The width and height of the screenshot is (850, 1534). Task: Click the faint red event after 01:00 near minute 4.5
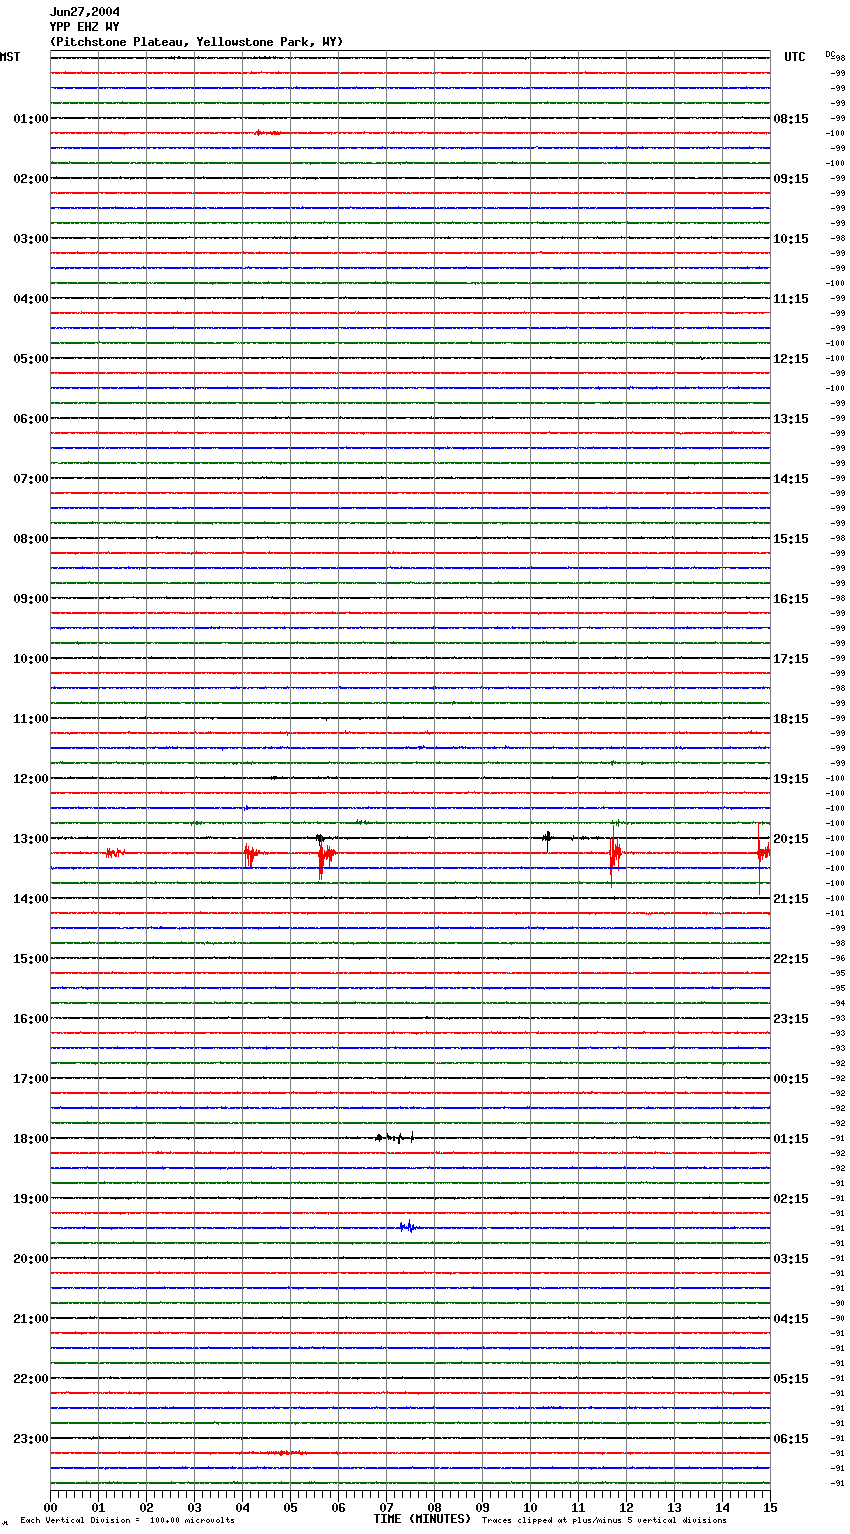(267, 133)
